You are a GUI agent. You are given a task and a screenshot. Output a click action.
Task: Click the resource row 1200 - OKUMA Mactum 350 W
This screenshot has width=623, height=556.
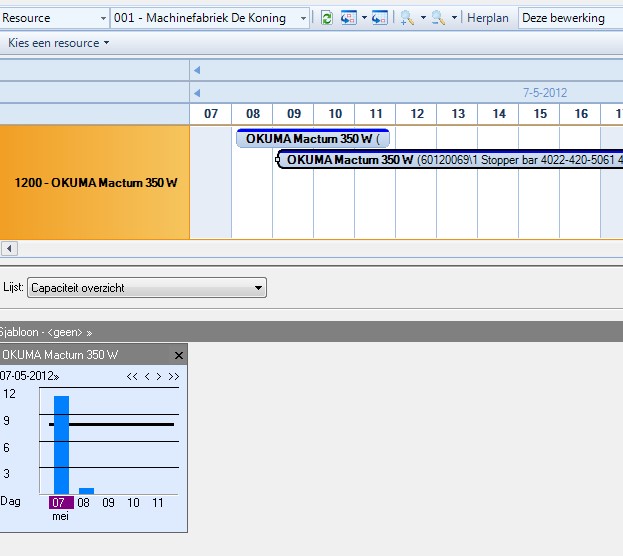[x=95, y=182]
